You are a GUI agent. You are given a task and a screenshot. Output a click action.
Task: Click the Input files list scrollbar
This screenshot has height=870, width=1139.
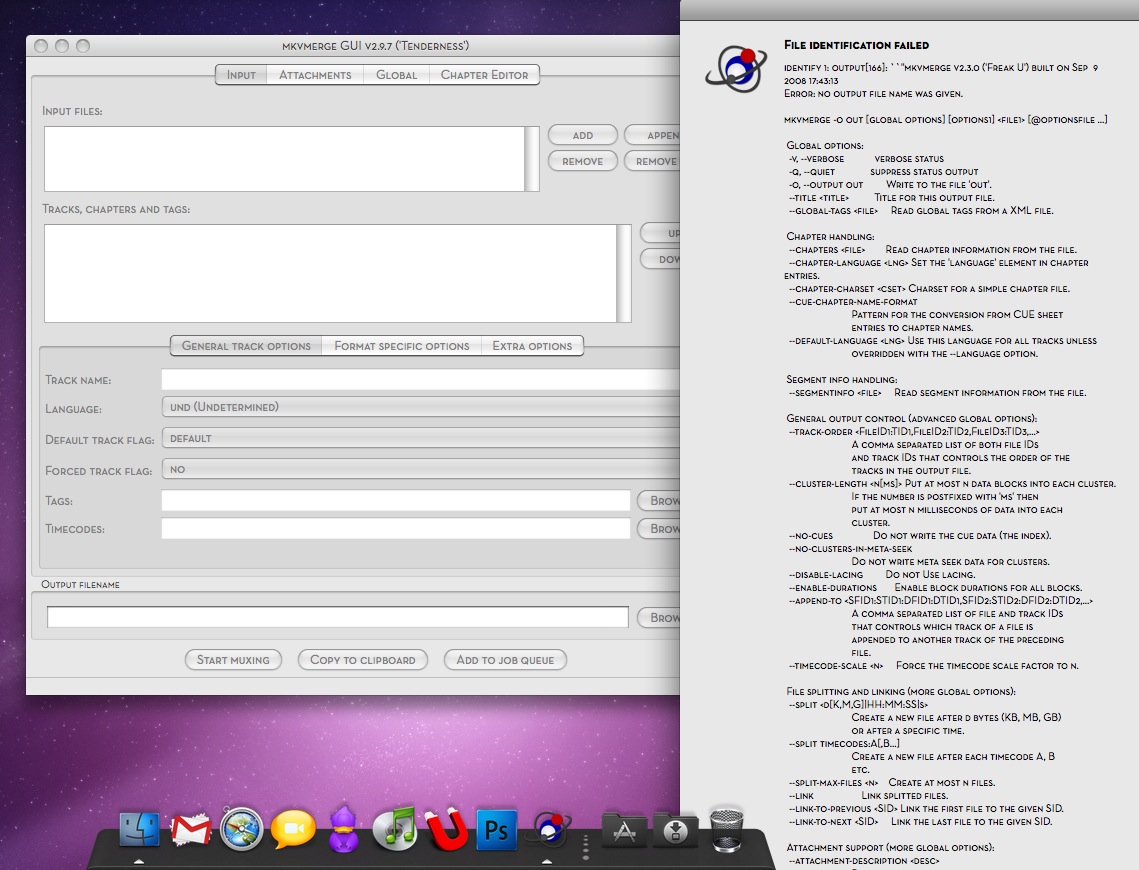532,159
